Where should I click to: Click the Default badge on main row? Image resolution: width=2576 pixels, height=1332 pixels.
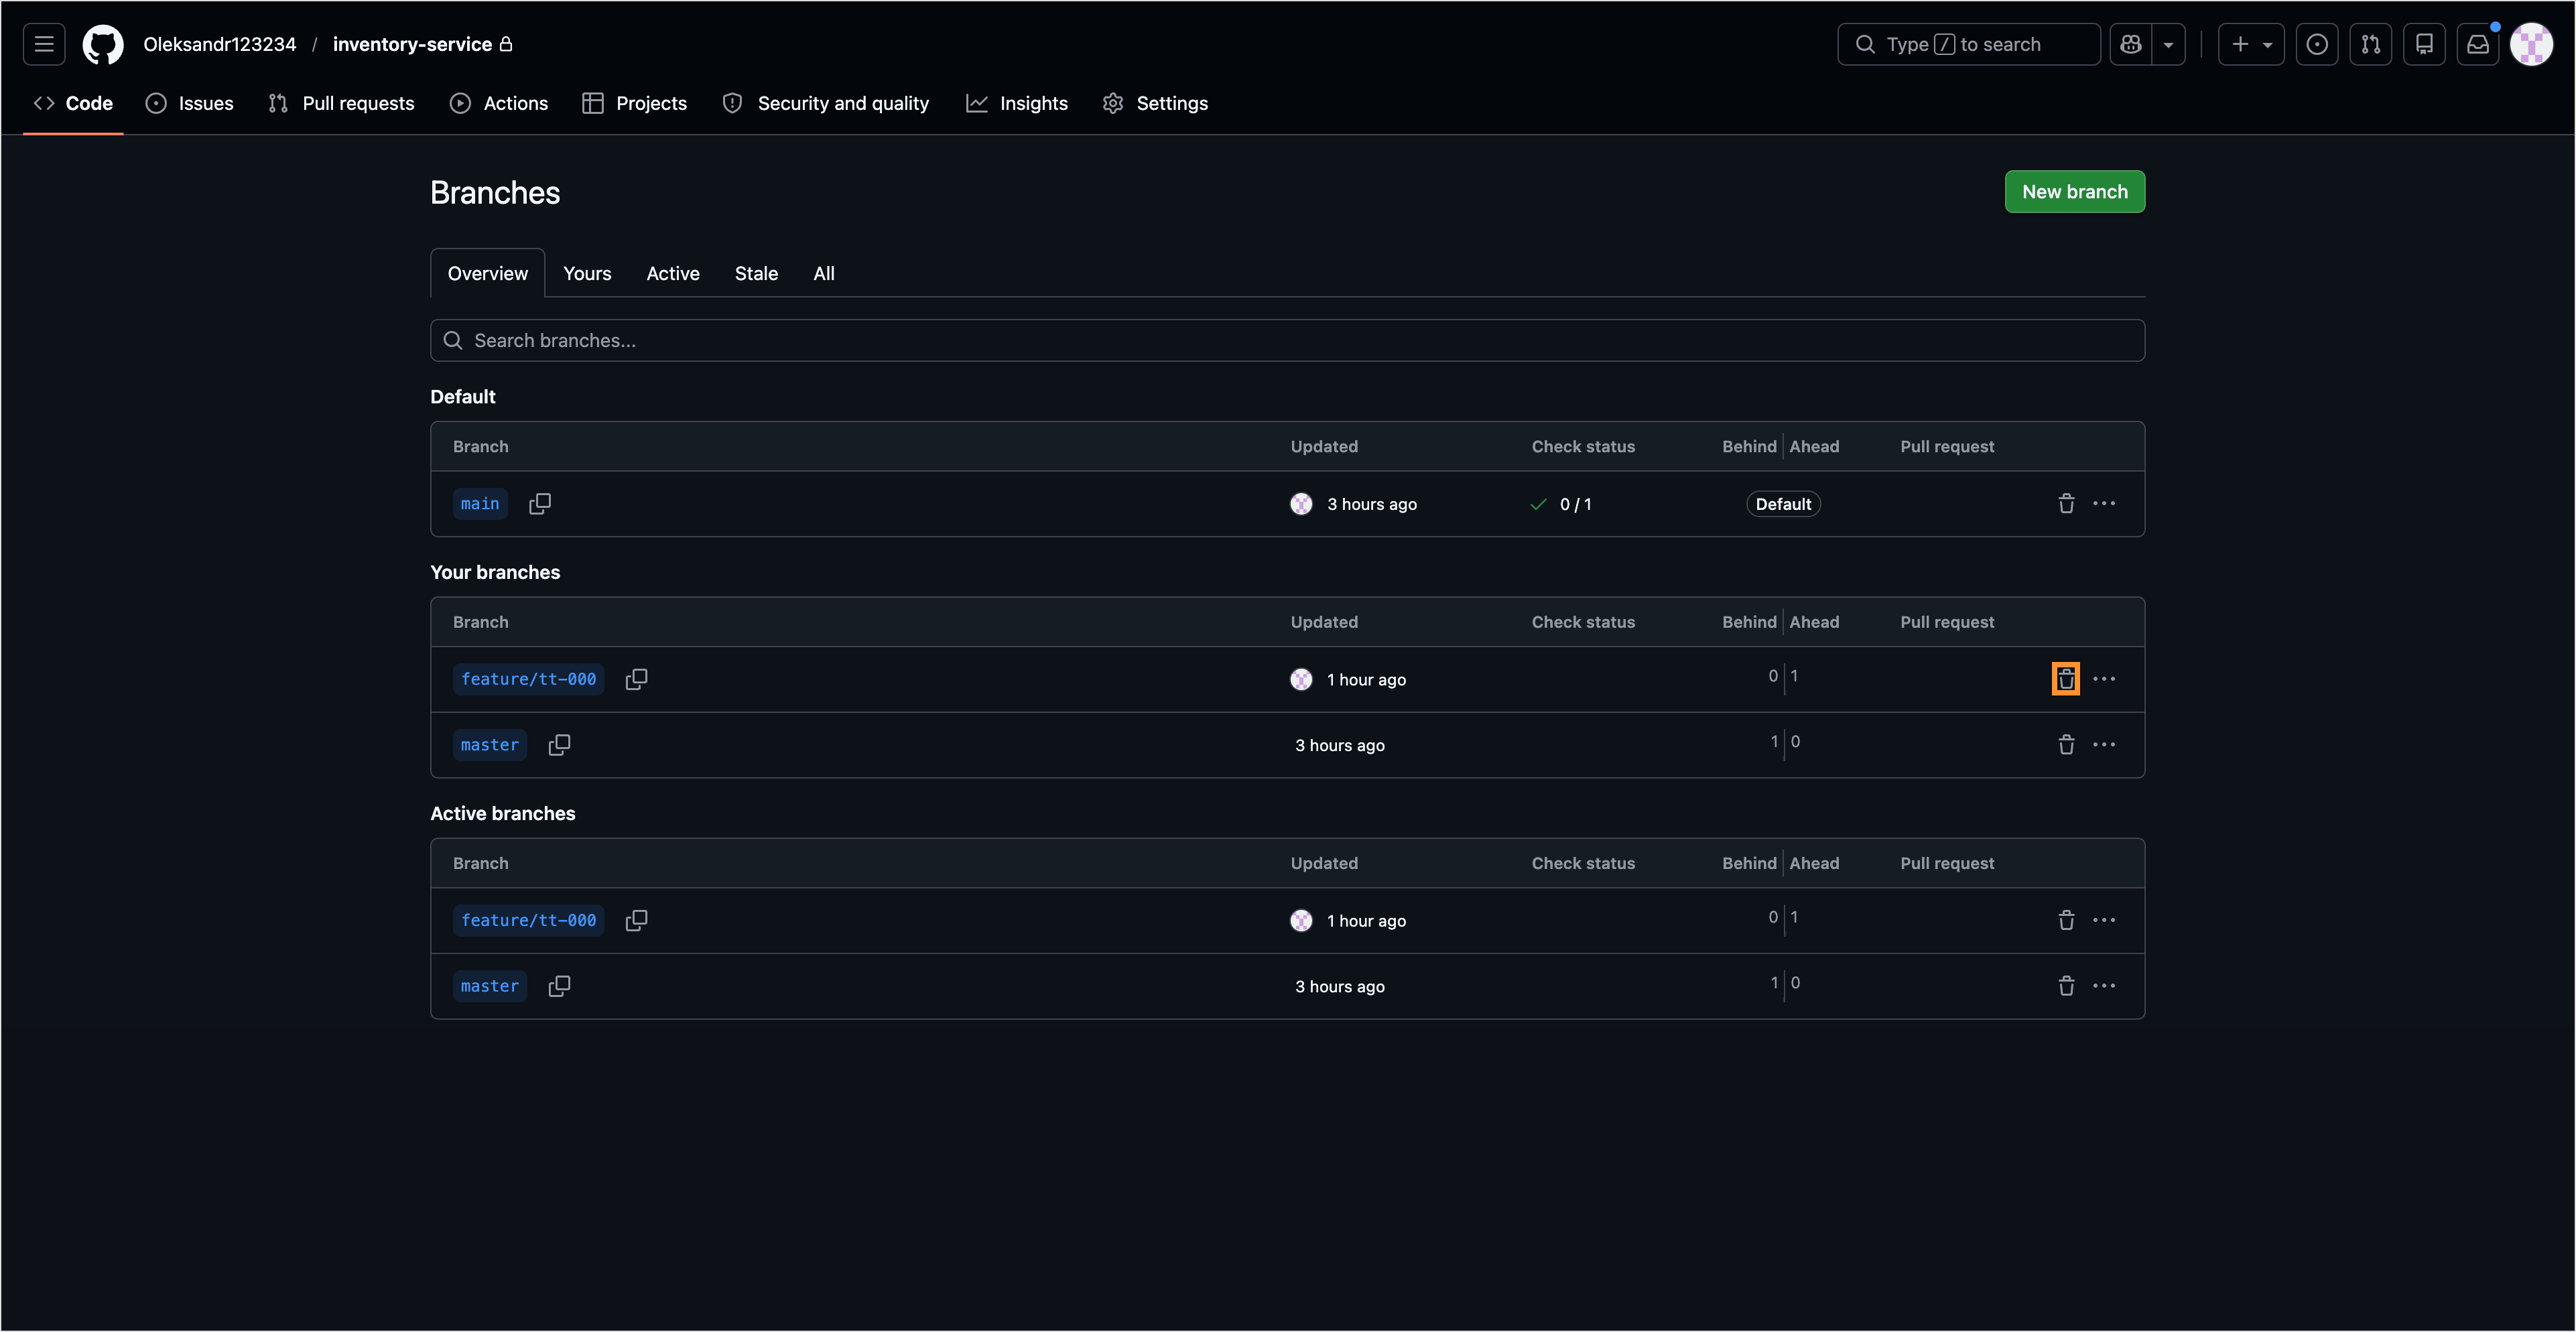(1783, 504)
